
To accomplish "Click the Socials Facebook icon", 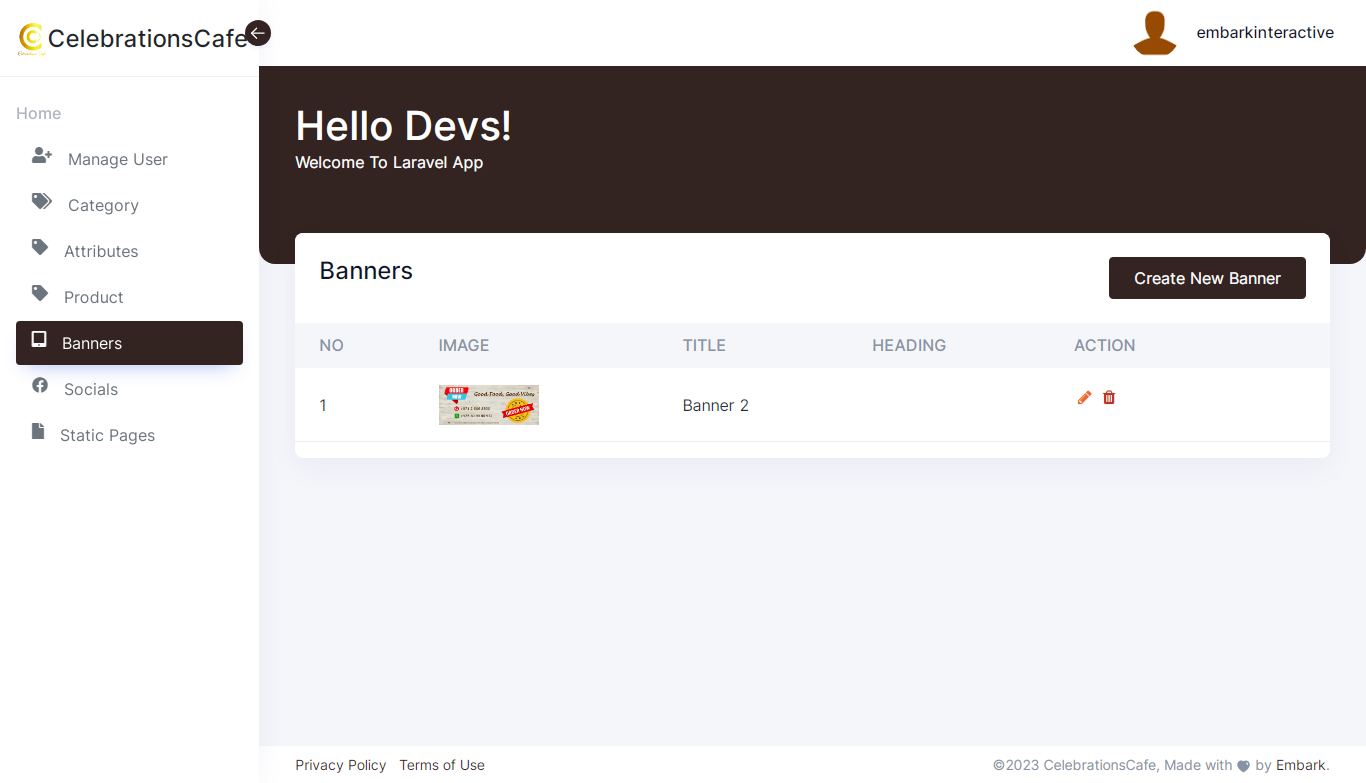I will 40,386.
